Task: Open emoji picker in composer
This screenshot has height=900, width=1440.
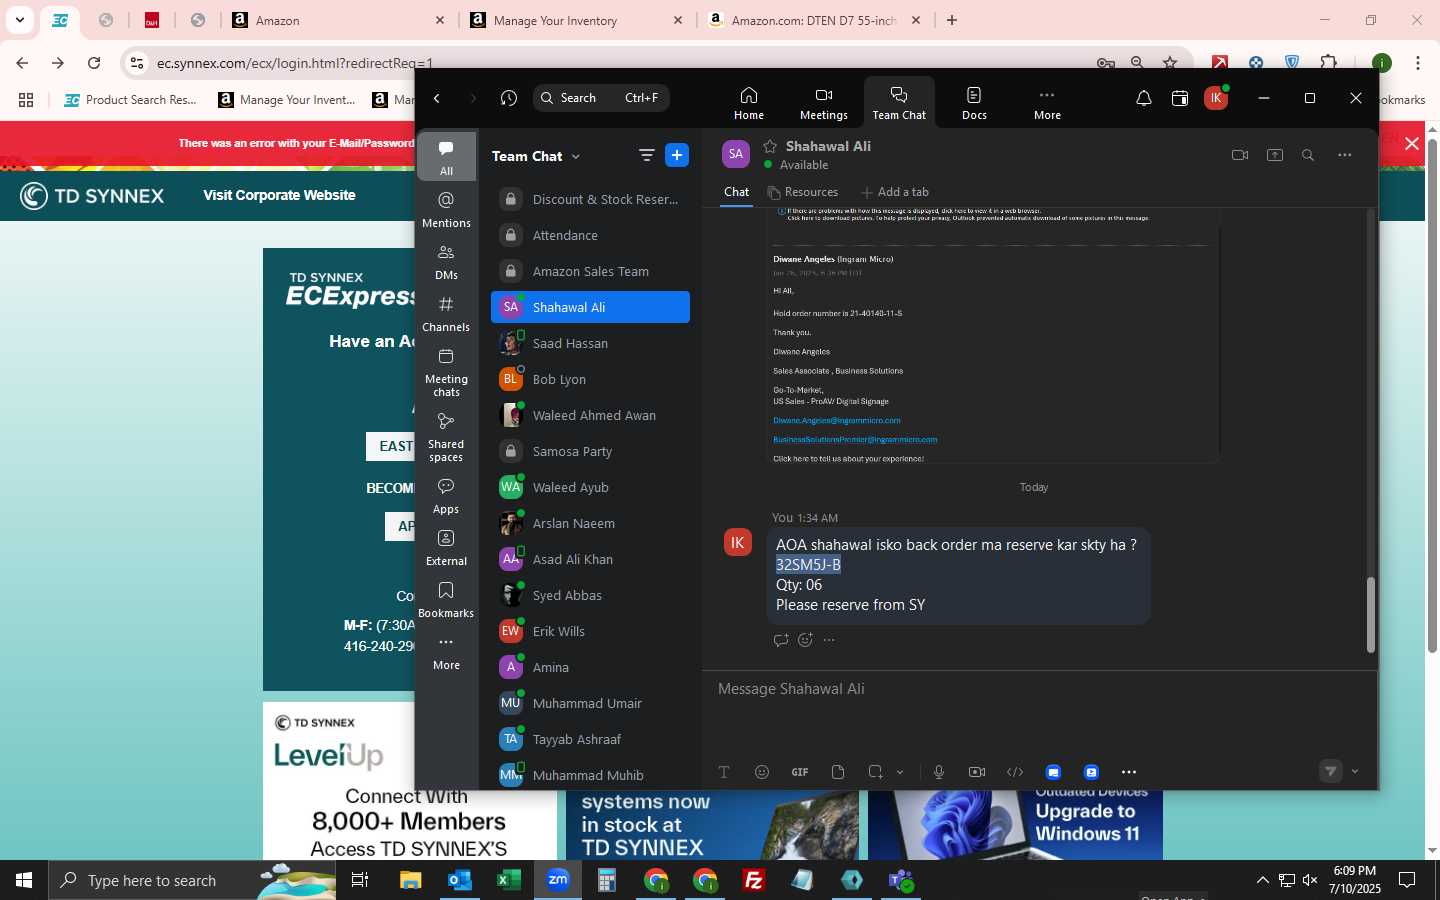Action: tap(762, 772)
